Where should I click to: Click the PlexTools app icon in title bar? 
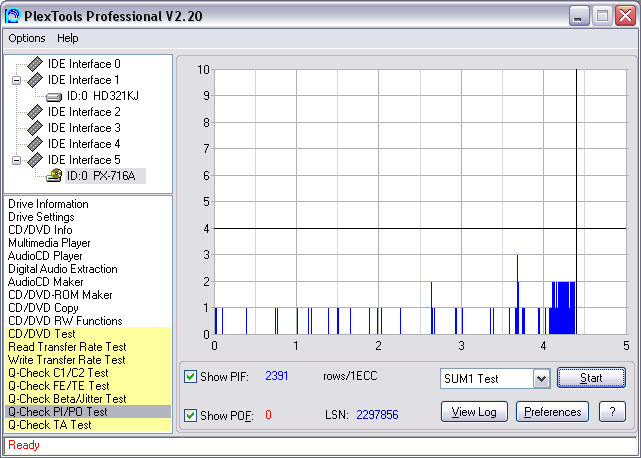pyautogui.click(x=12, y=16)
